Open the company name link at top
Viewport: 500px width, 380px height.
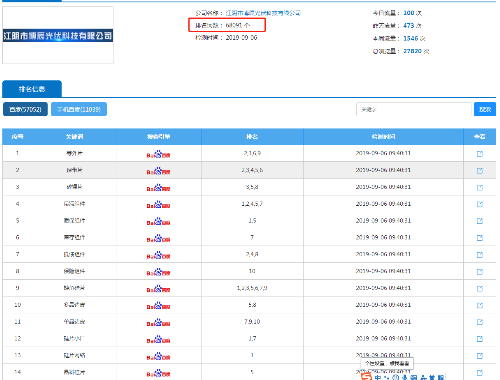point(263,13)
